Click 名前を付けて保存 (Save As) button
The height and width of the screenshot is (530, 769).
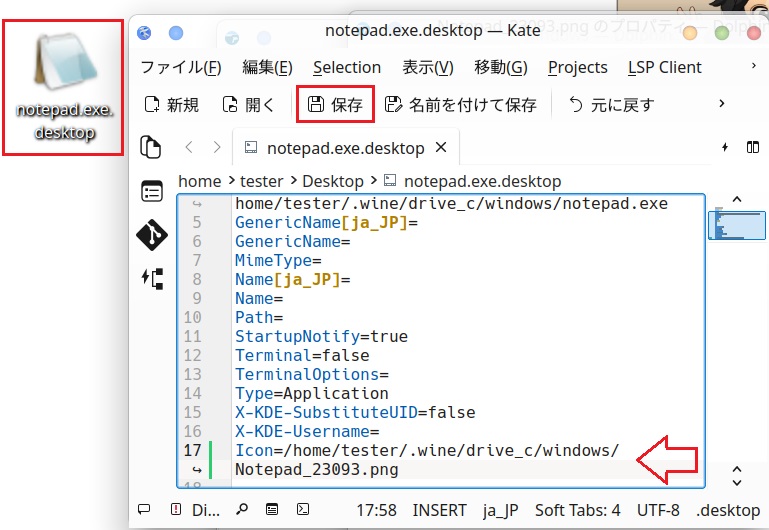click(x=461, y=104)
